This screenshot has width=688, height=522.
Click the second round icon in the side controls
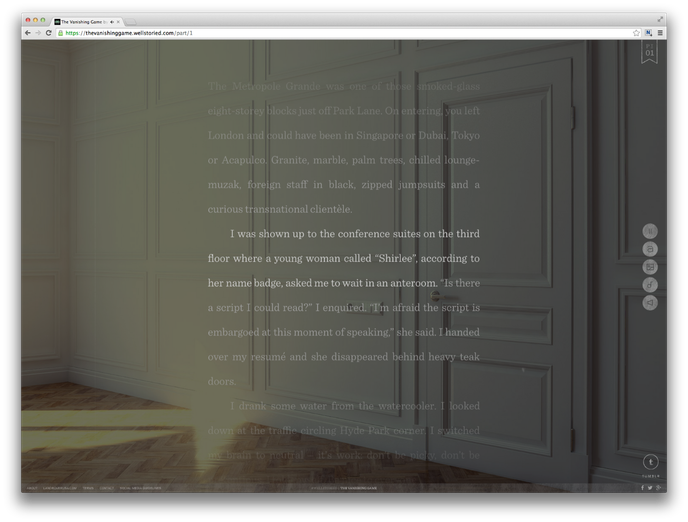(x=649, y=249)
